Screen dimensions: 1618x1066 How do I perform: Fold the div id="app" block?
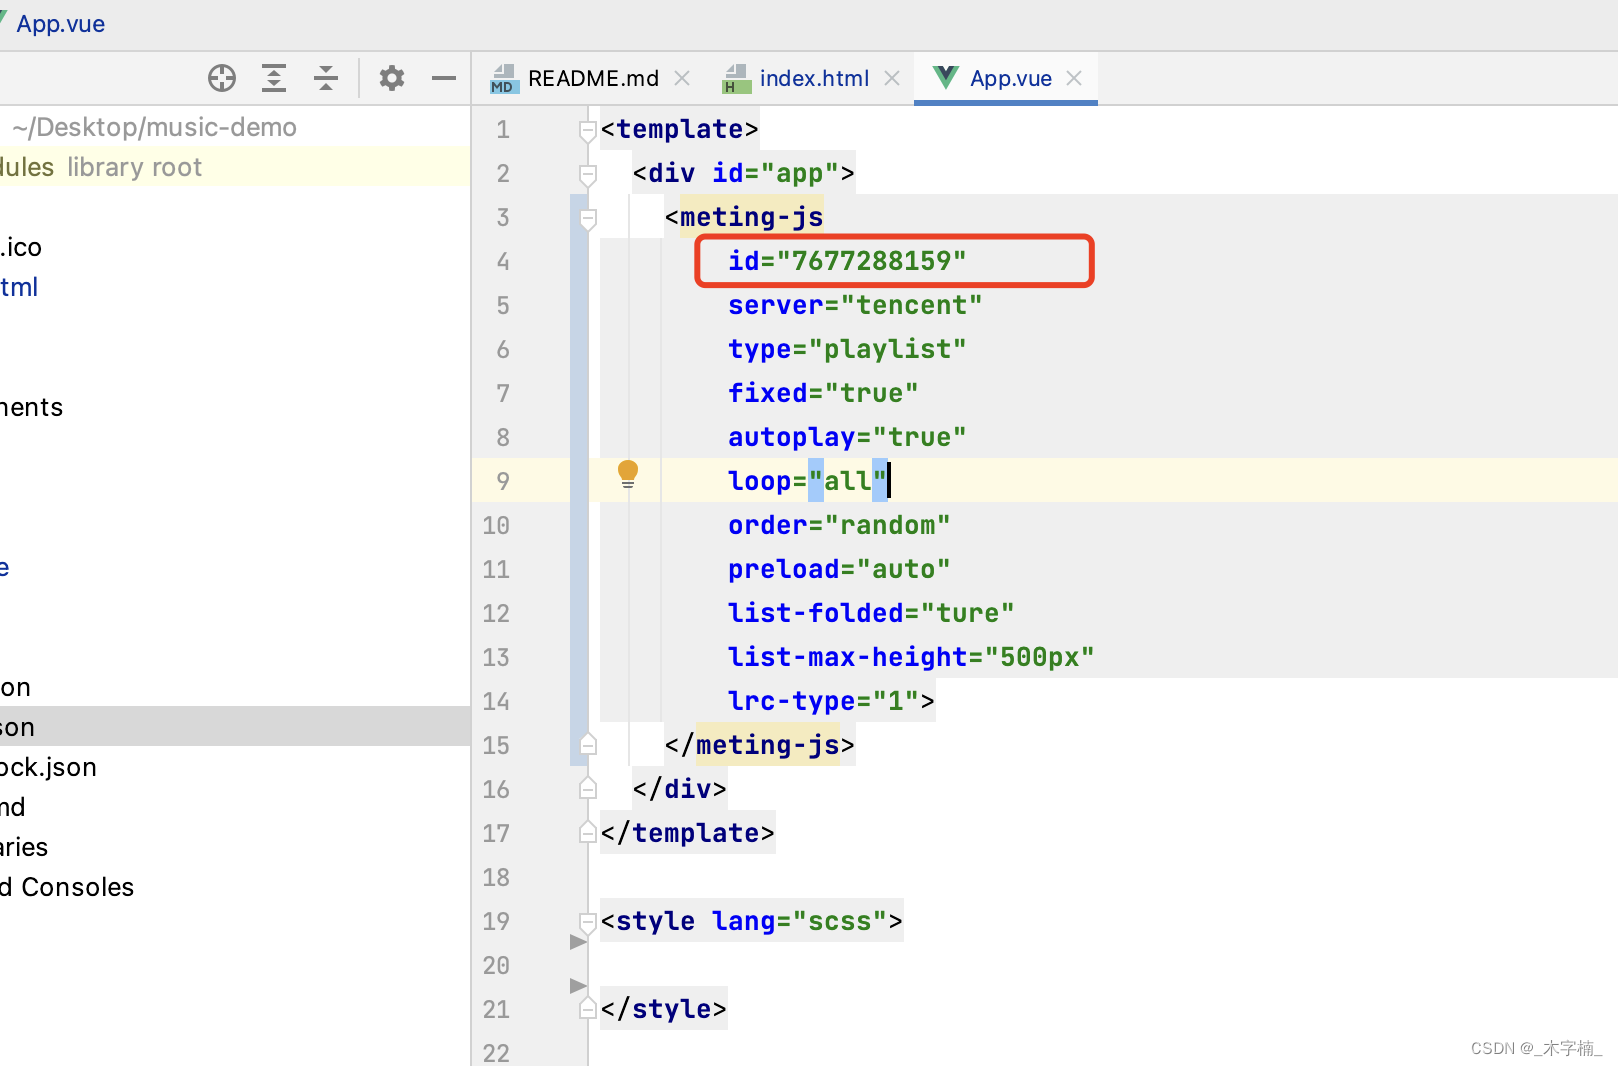[x=588, y=174]
